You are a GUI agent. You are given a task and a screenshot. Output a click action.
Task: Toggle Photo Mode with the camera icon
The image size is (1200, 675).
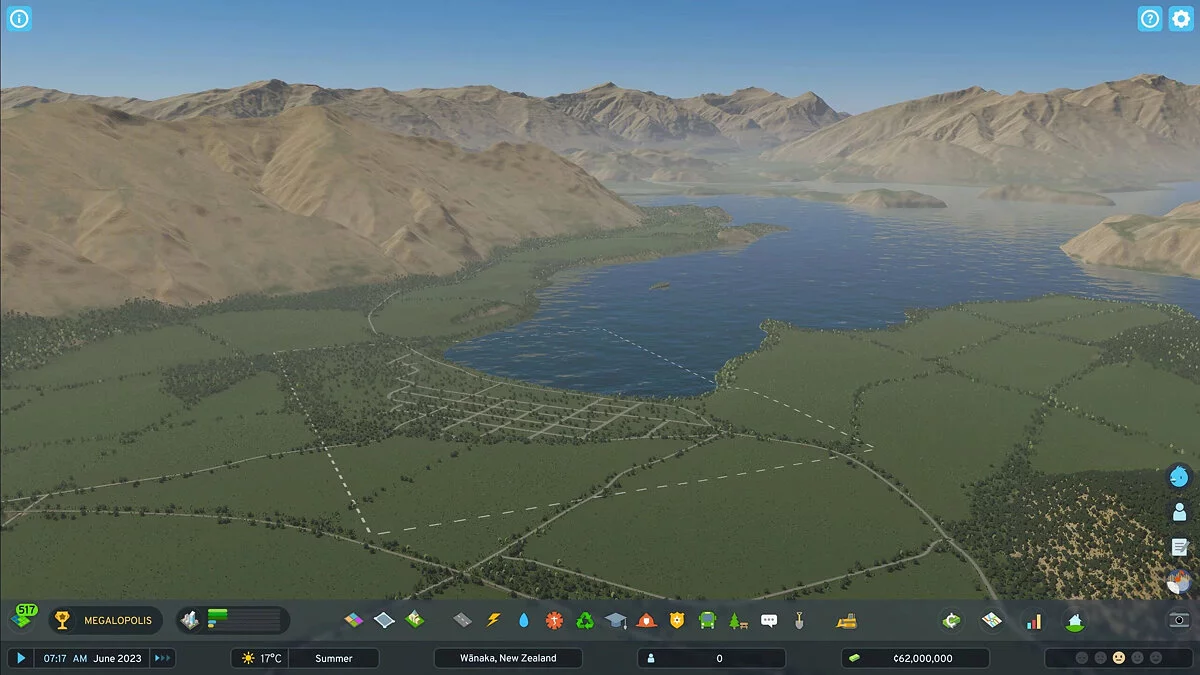pos(1177,620)
